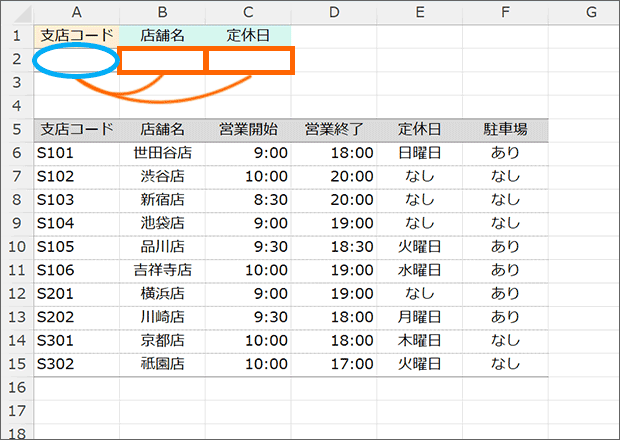Screen dimensions: 620x440
Task: Select column E header
Action: pos(420,13)
